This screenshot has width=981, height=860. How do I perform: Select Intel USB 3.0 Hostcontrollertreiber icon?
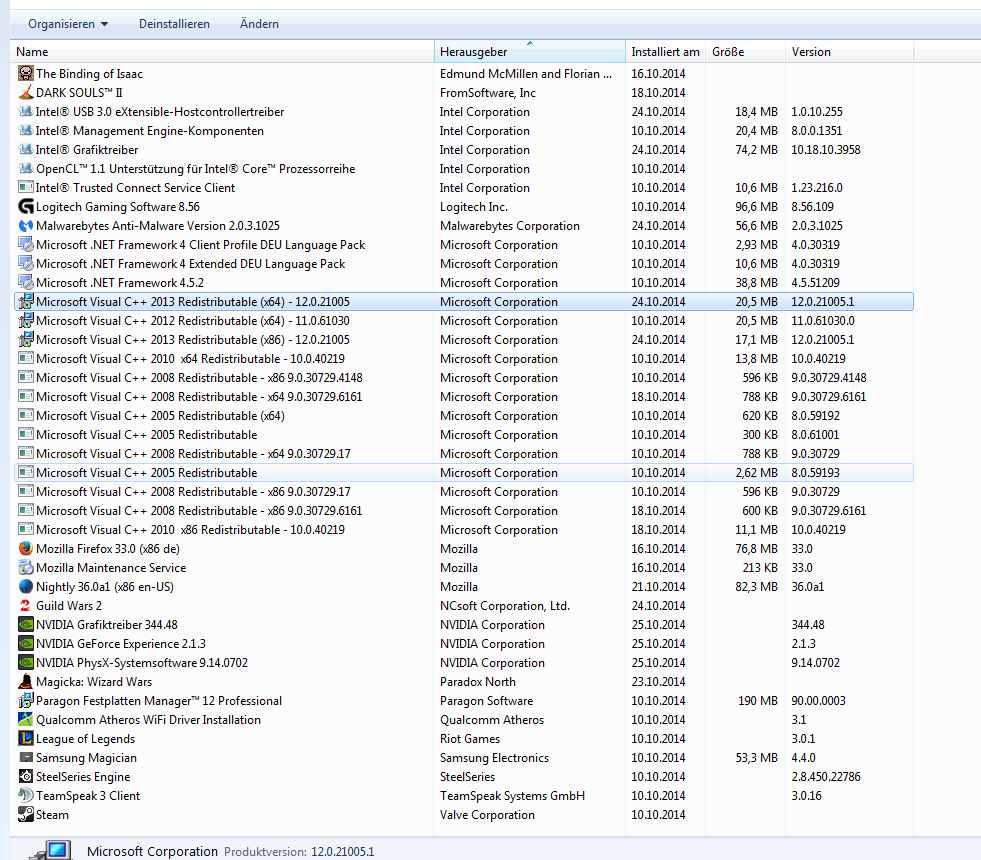26,112
